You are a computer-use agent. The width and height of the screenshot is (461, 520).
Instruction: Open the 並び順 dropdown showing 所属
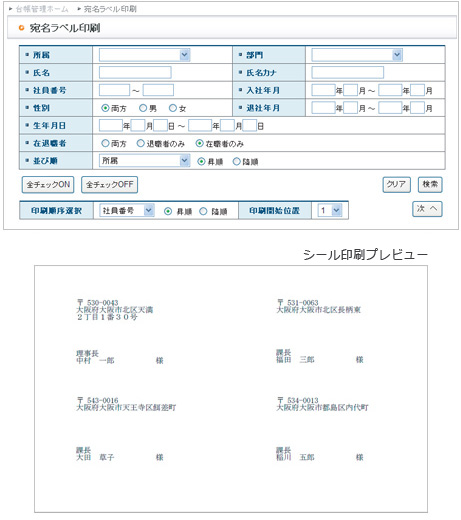coord(144,161)
